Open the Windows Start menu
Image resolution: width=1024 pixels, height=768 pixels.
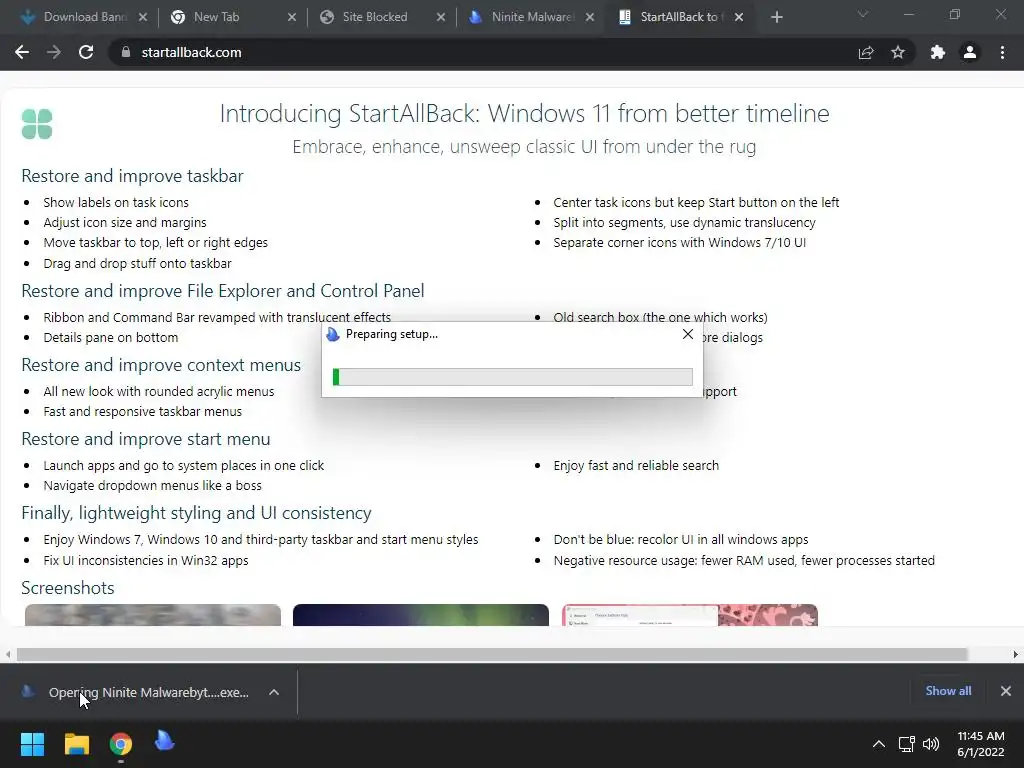32,744
